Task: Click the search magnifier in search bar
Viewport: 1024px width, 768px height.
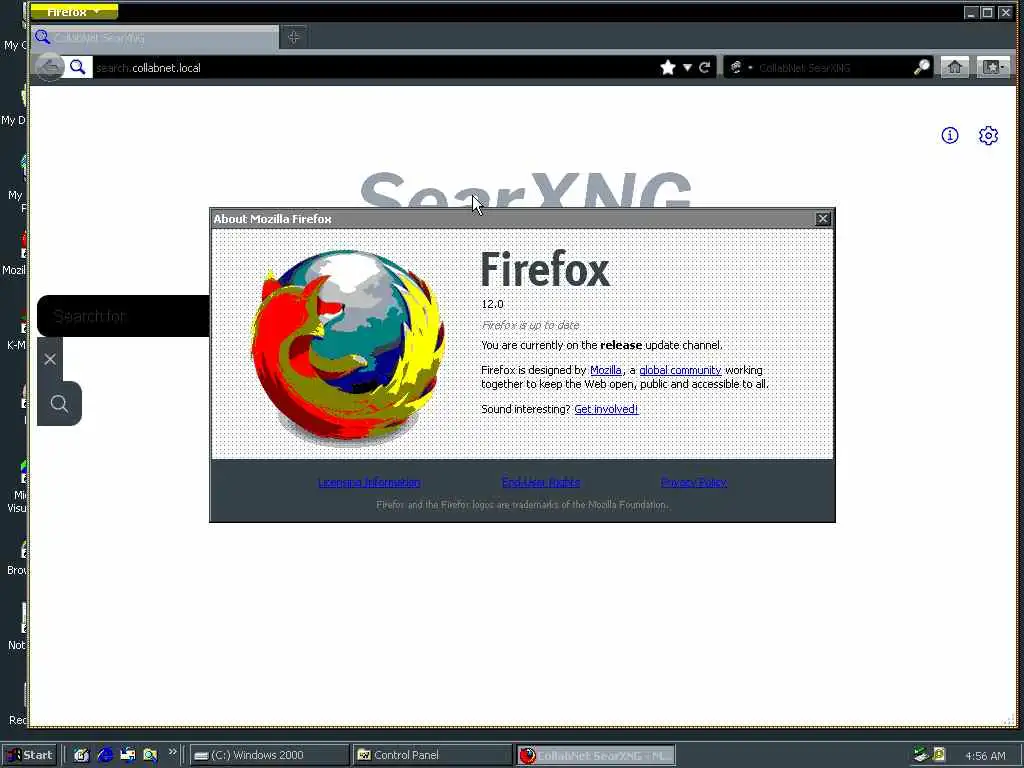Action: [921, 67]
